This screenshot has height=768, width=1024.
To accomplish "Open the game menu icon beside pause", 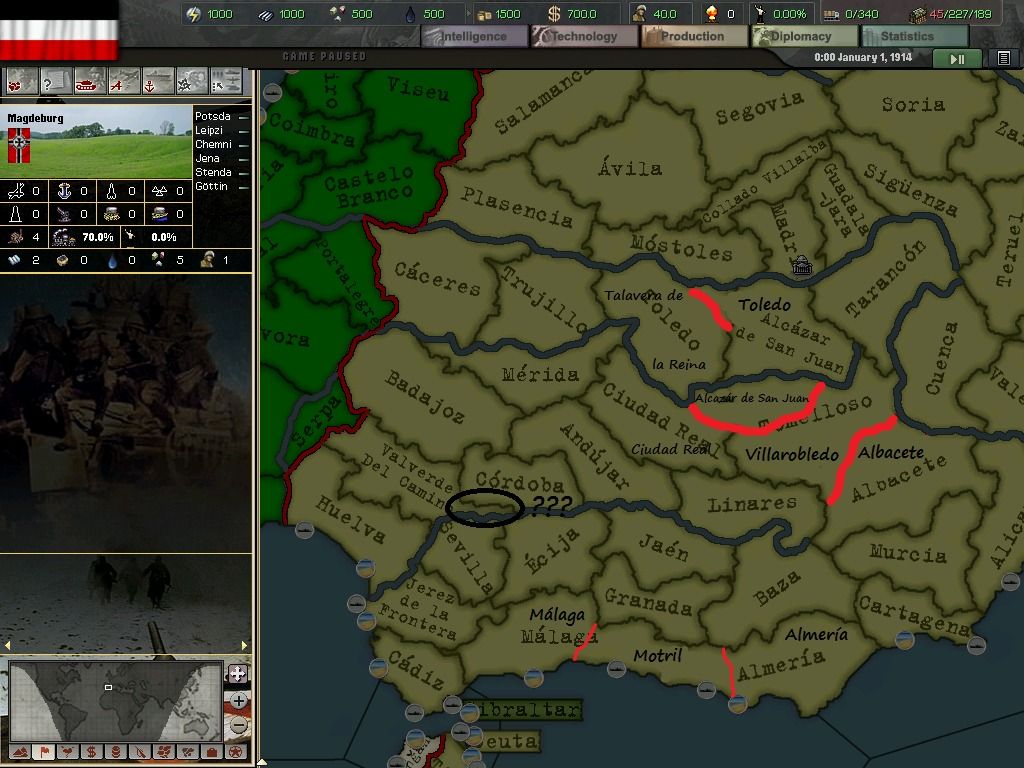I will 1004,58.
